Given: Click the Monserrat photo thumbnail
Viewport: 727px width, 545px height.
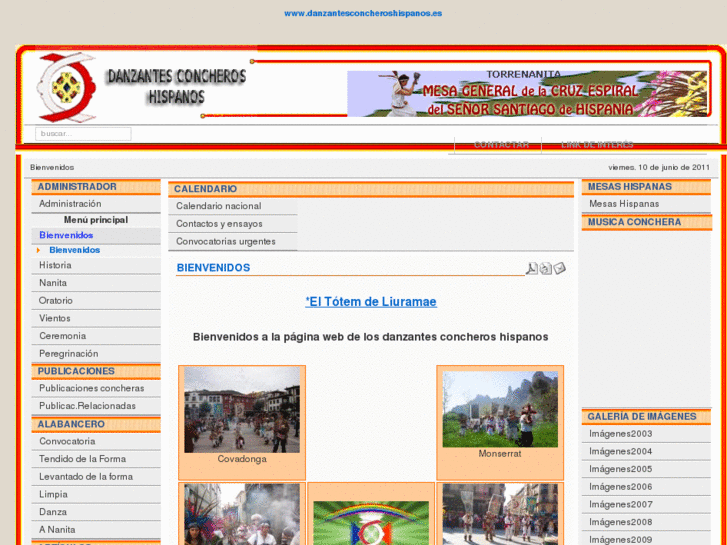Looking at the screenshot, I should click(x=500, y=409).
